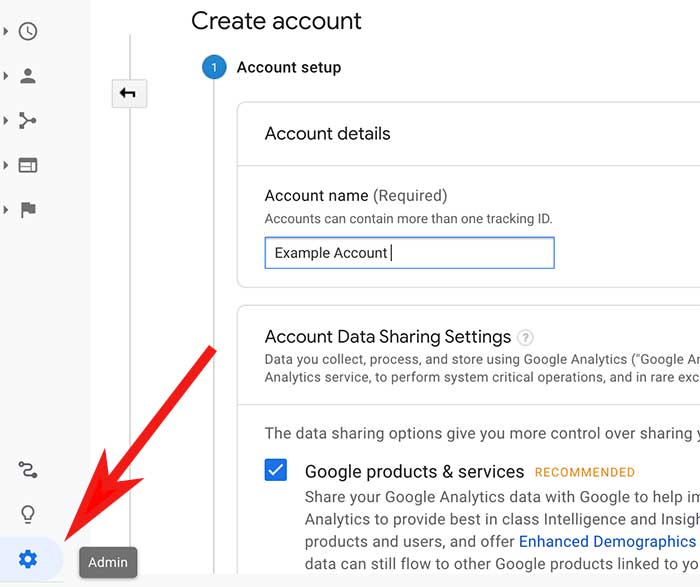
Task: Uncheck the Google products & services checkbox
Action: (x=276, y=470)
